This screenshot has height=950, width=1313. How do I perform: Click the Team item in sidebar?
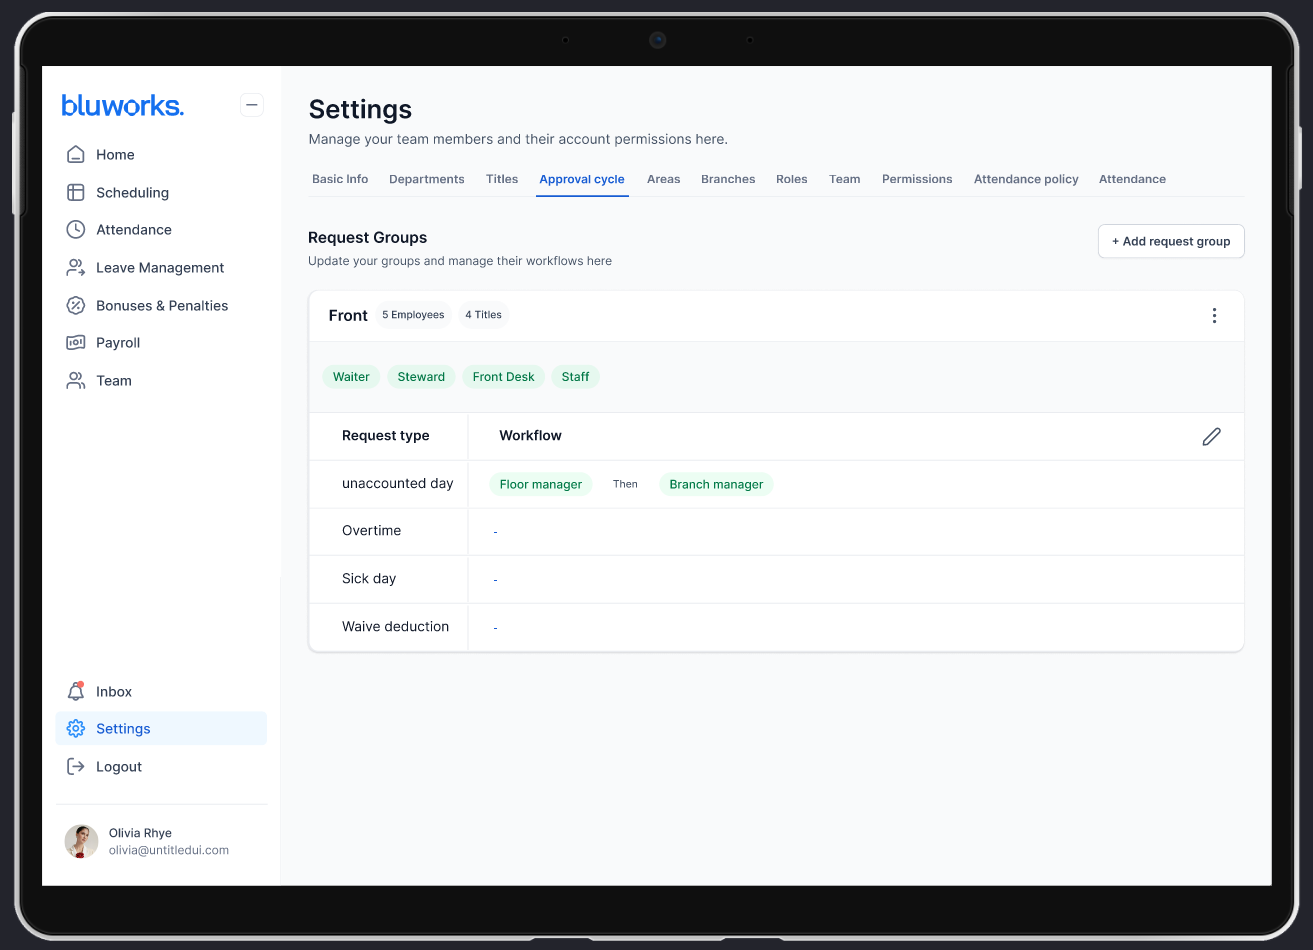[x=113, y=381]
